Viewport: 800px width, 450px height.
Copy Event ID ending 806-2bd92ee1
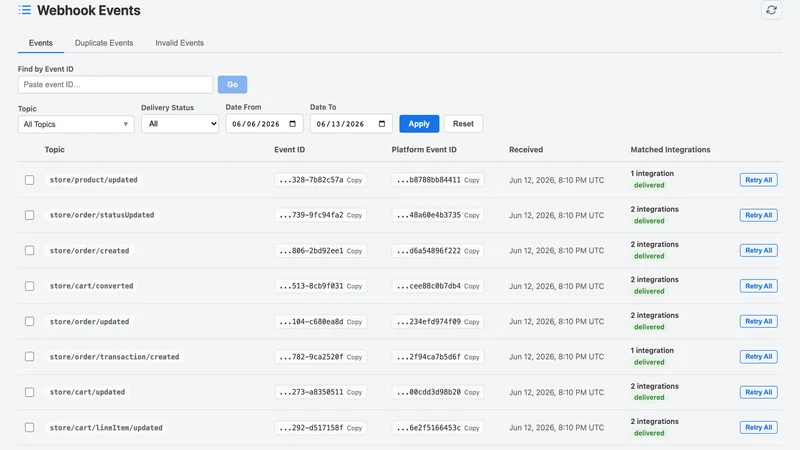pos(354,251)
